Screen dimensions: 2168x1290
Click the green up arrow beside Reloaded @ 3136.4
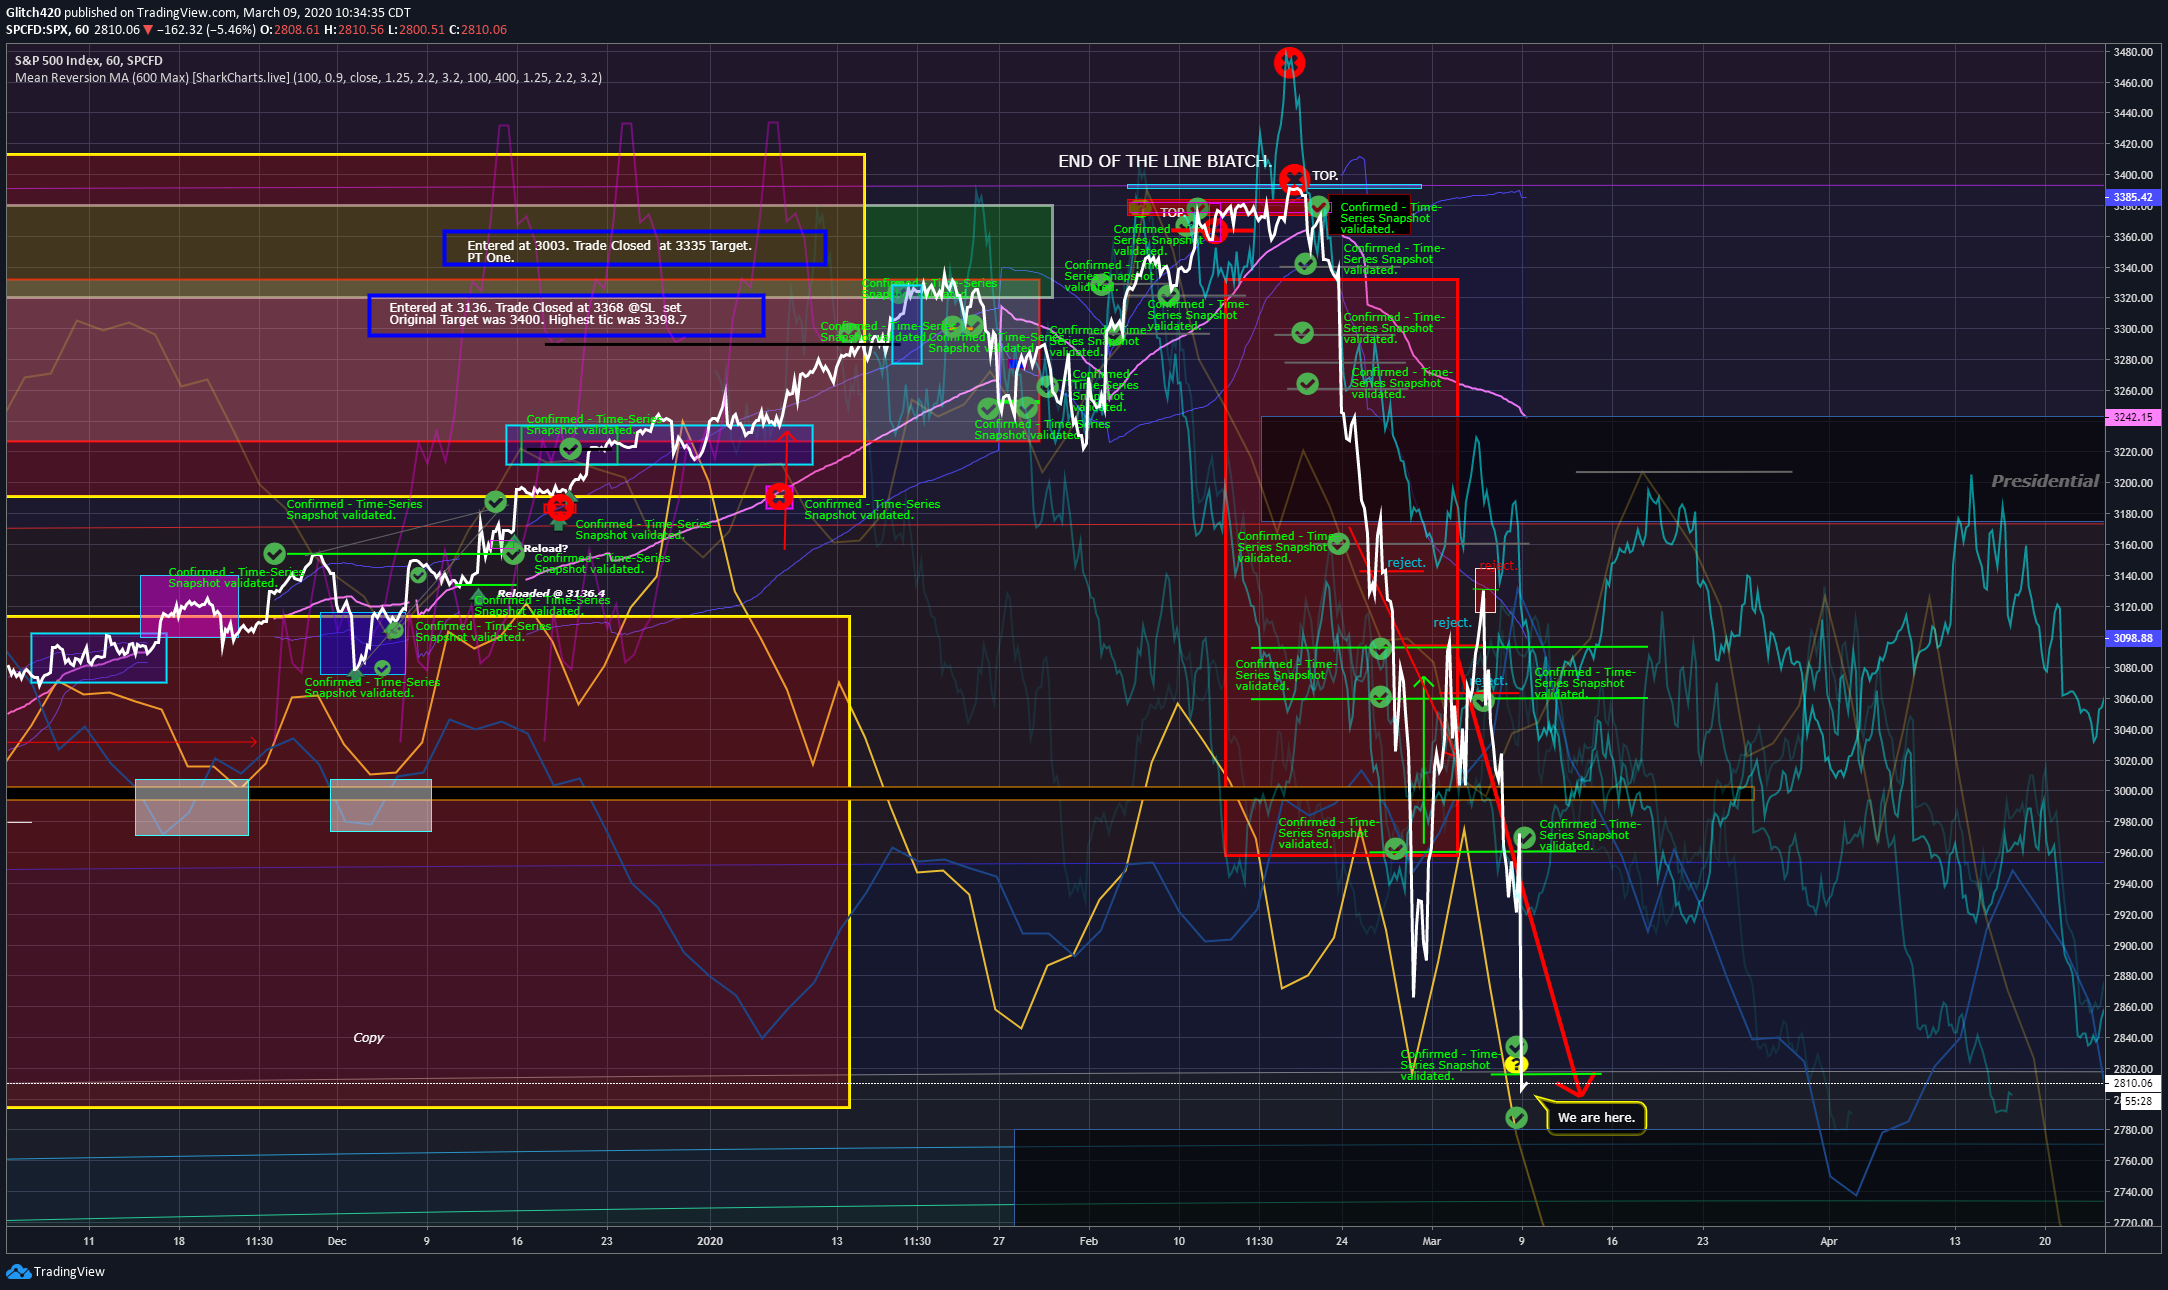478,597
